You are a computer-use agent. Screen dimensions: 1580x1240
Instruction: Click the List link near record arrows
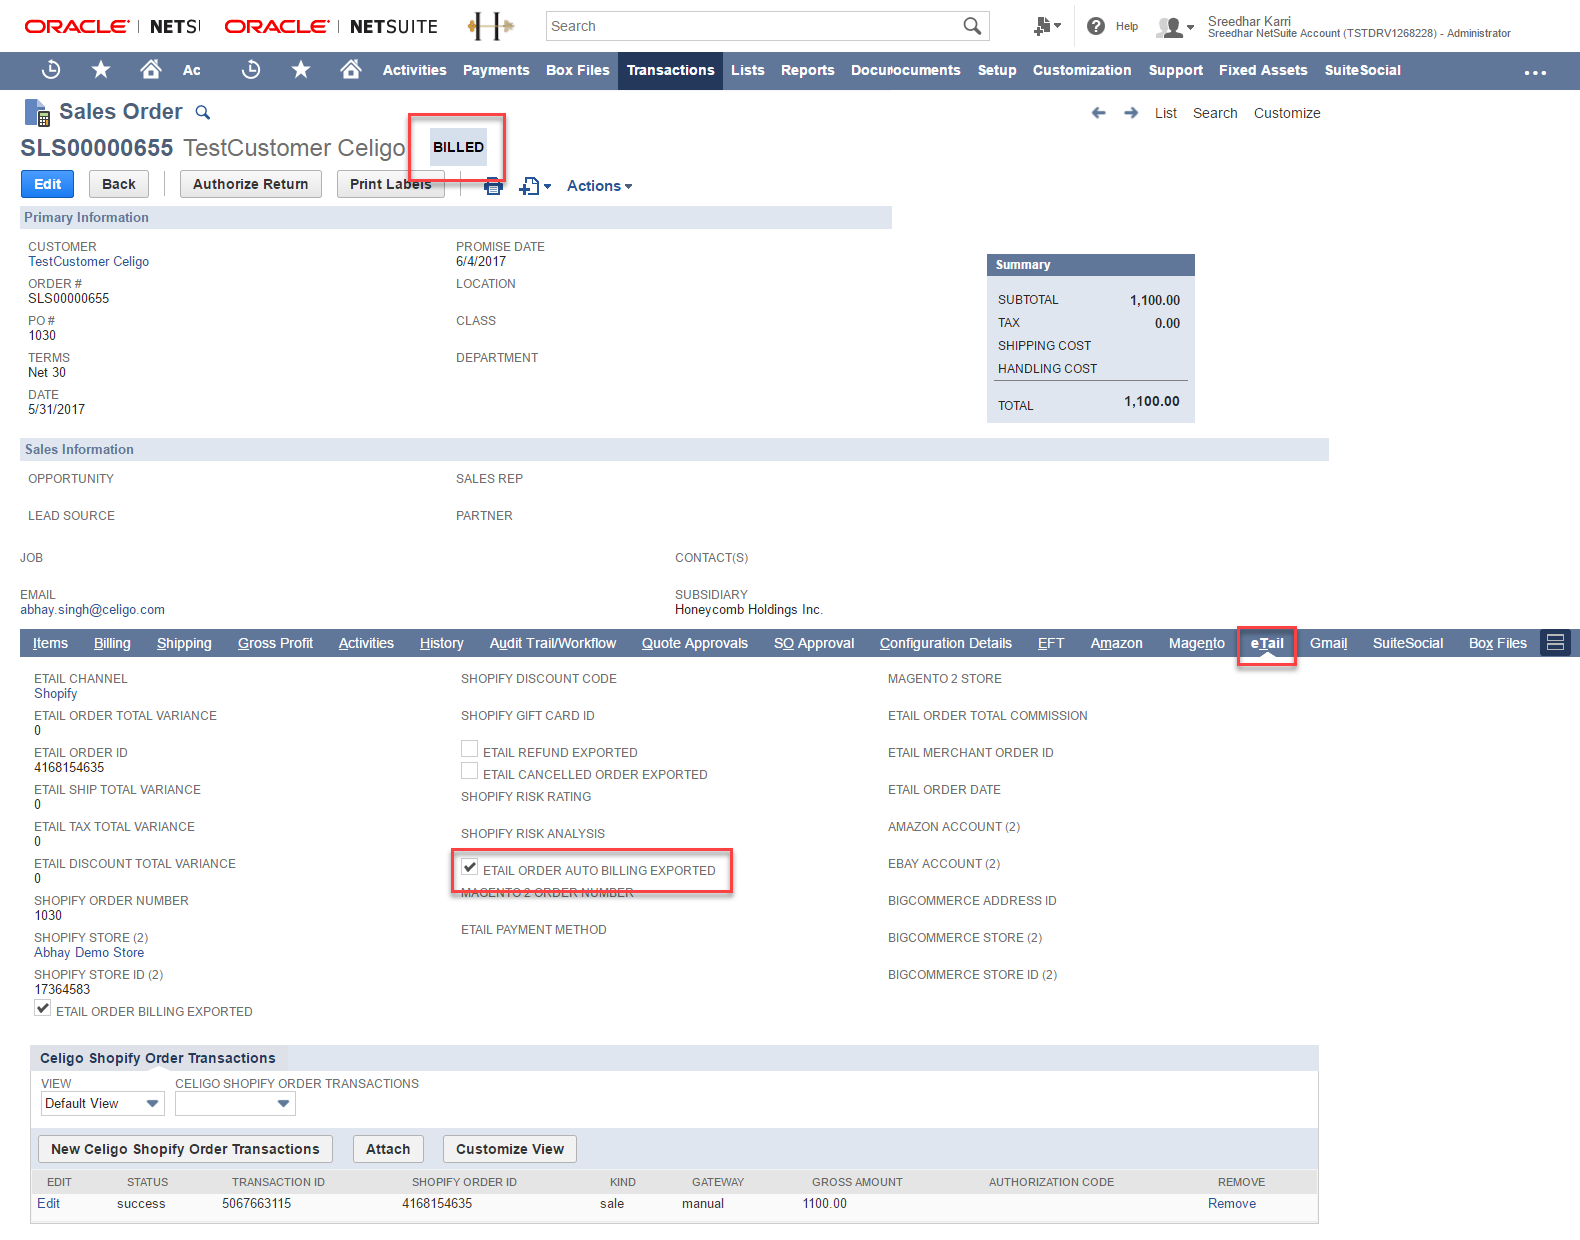(1165, 113)
